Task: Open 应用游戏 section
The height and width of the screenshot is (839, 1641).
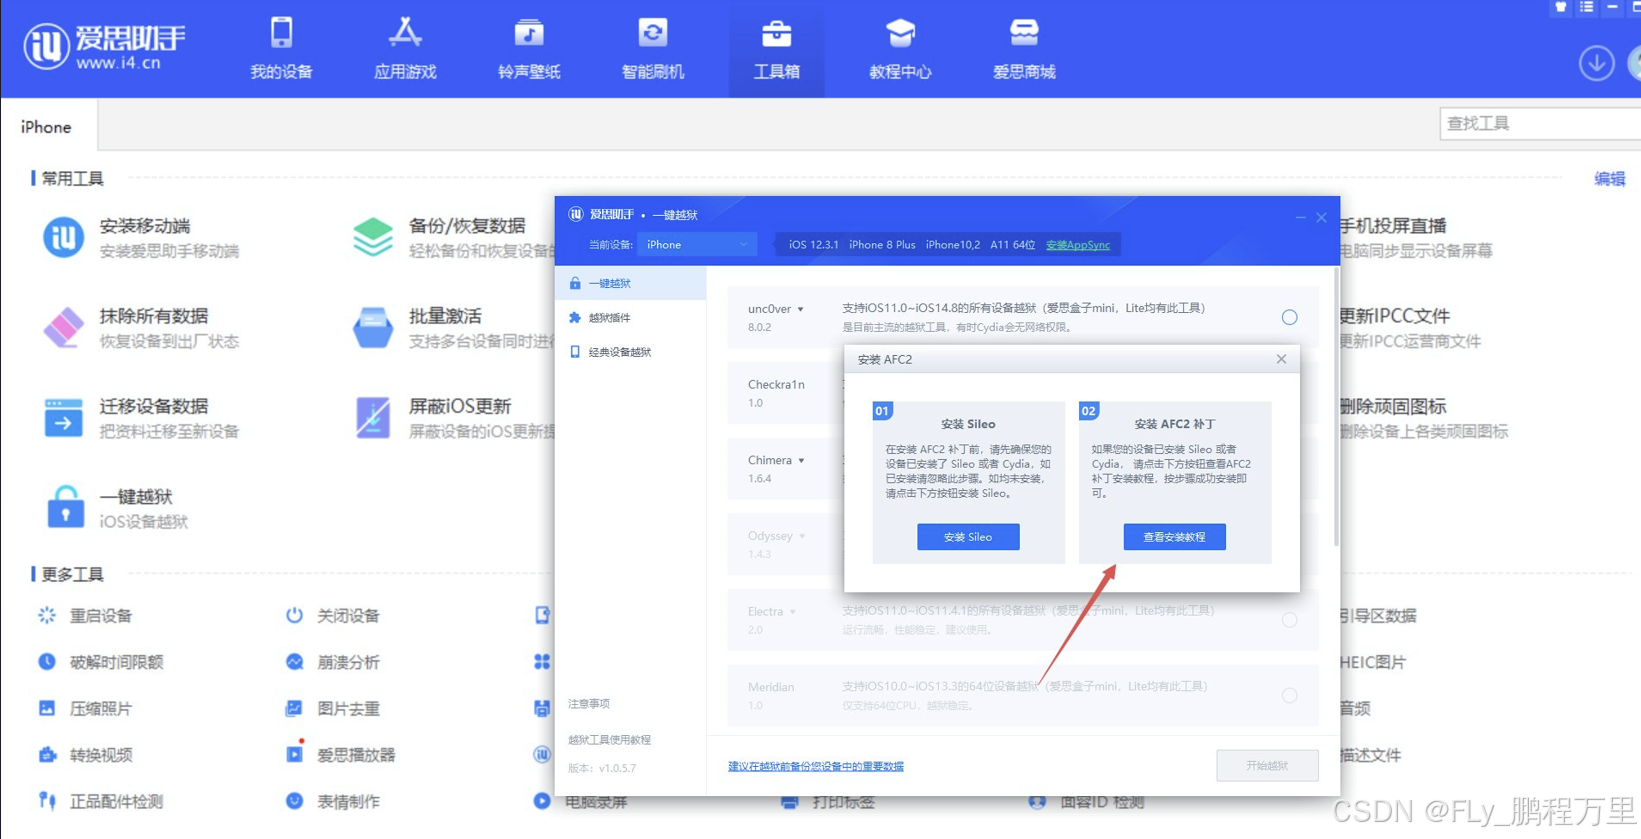Action: [405, 49]
